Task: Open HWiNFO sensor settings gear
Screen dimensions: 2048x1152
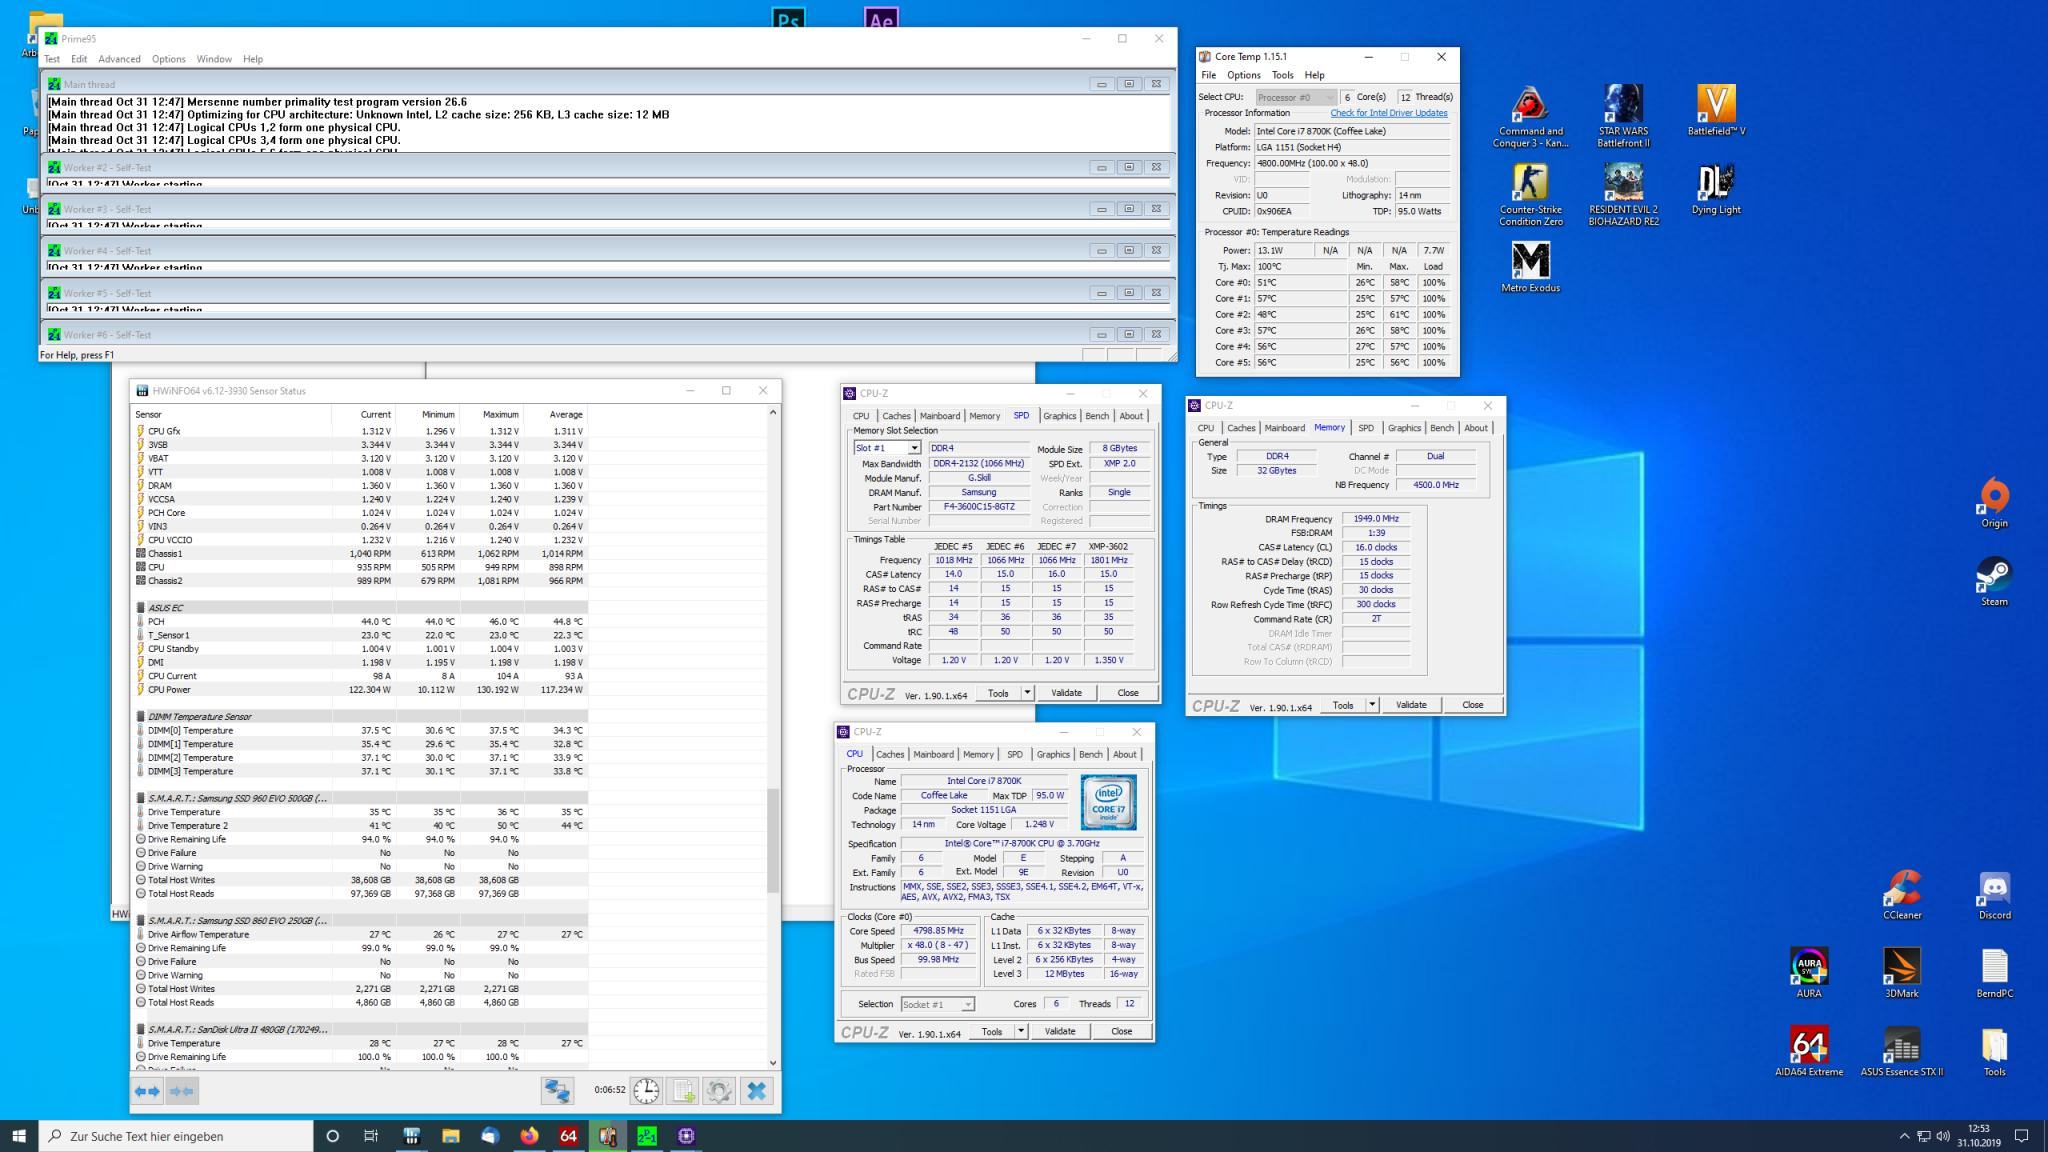Action: [719, 1091]
